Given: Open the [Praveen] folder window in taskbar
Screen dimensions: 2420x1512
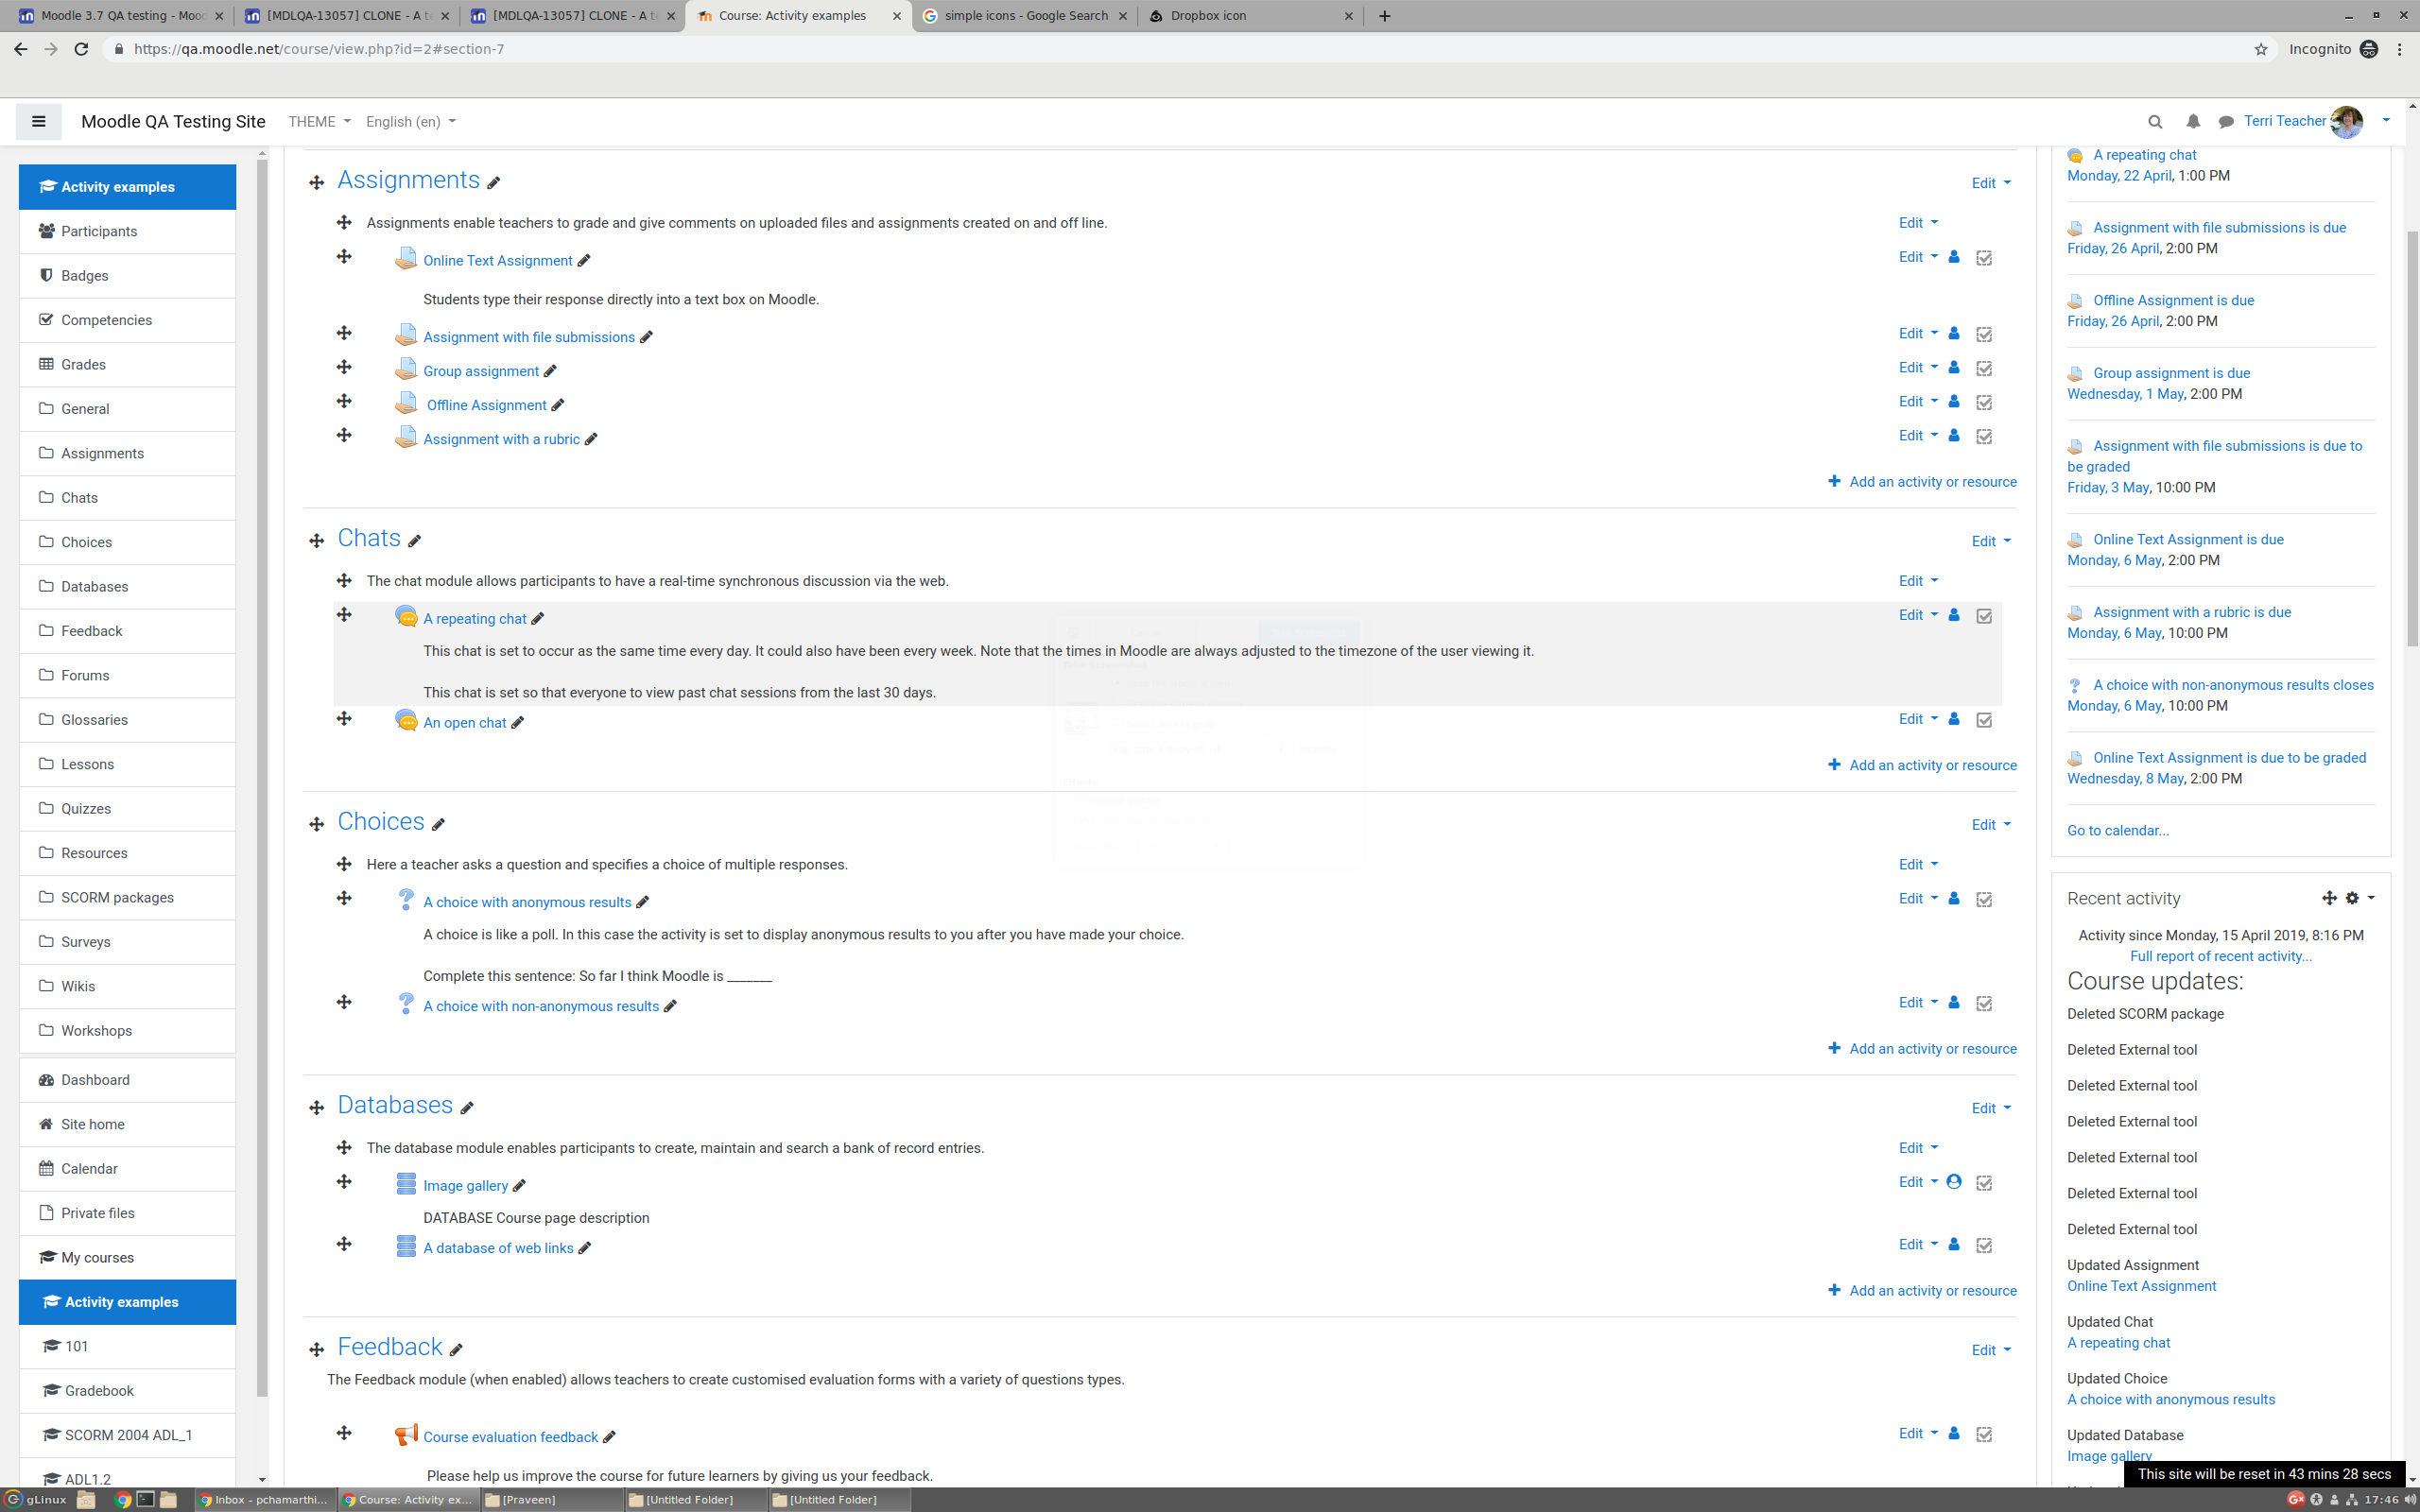Looking at the screenshot, I should [x=550, y=1500].
